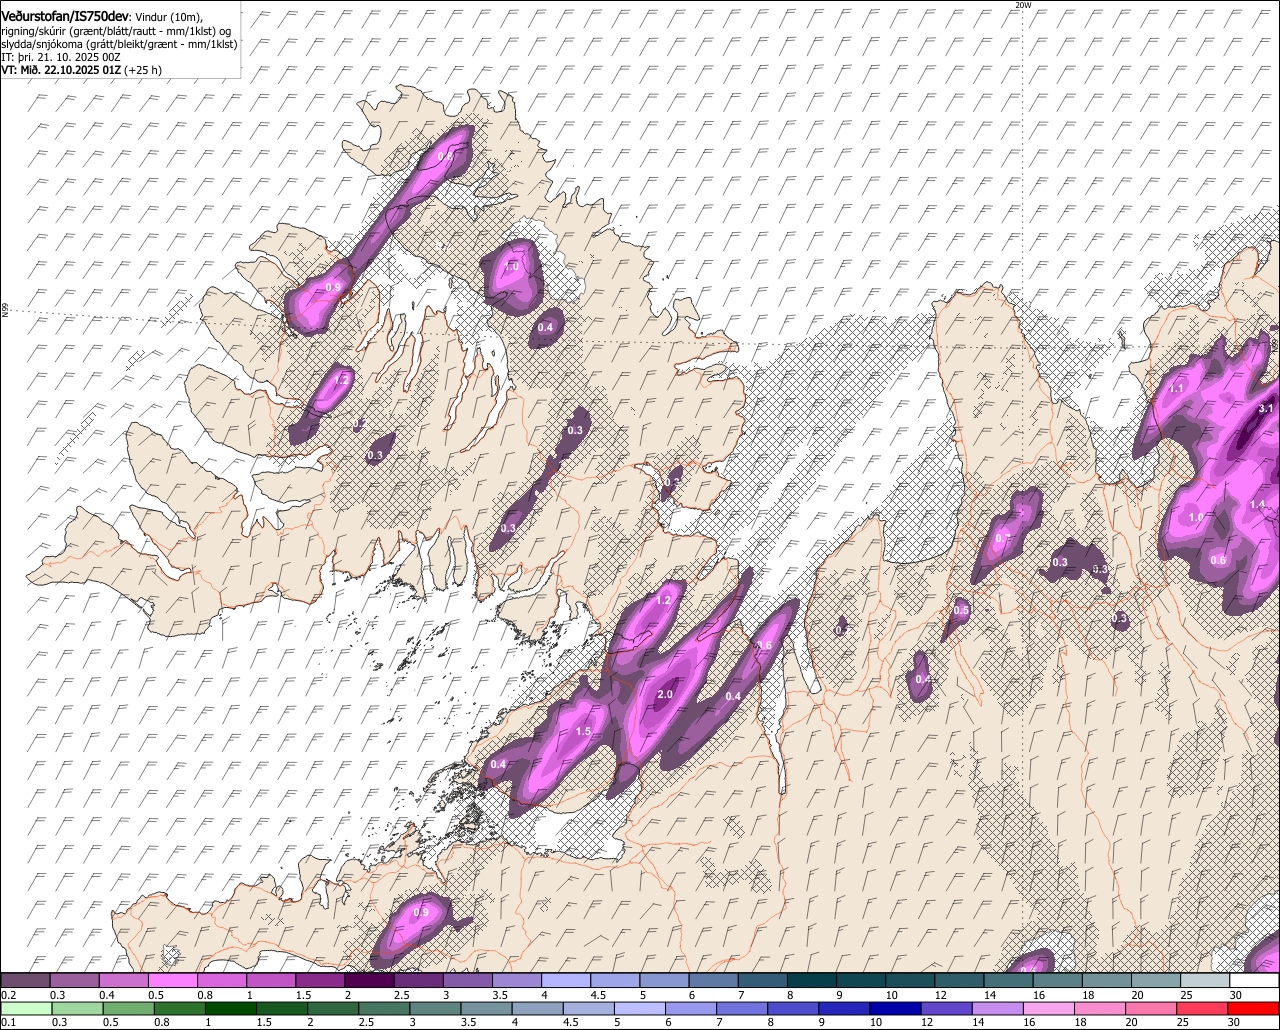
Task: Select the white swatch ending the upper legend row
Action: (1255, 980)
